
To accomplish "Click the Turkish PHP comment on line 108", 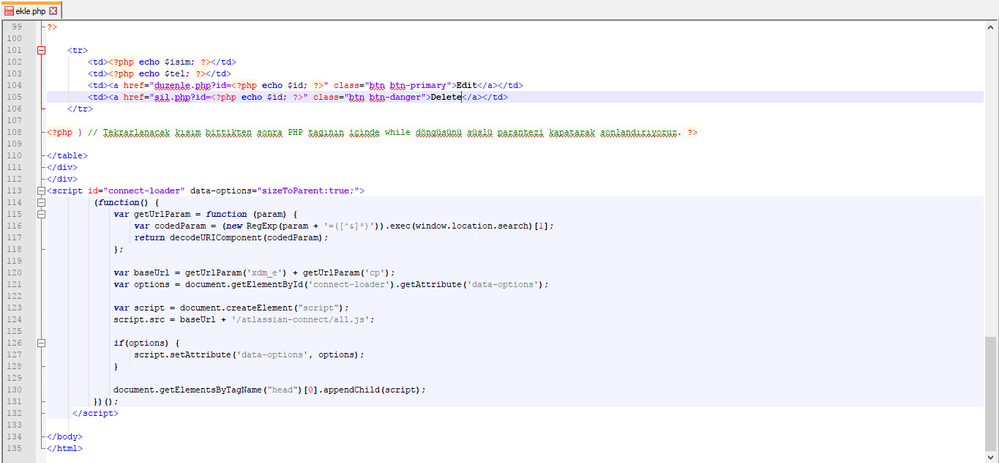I will [x=384, y=132].
